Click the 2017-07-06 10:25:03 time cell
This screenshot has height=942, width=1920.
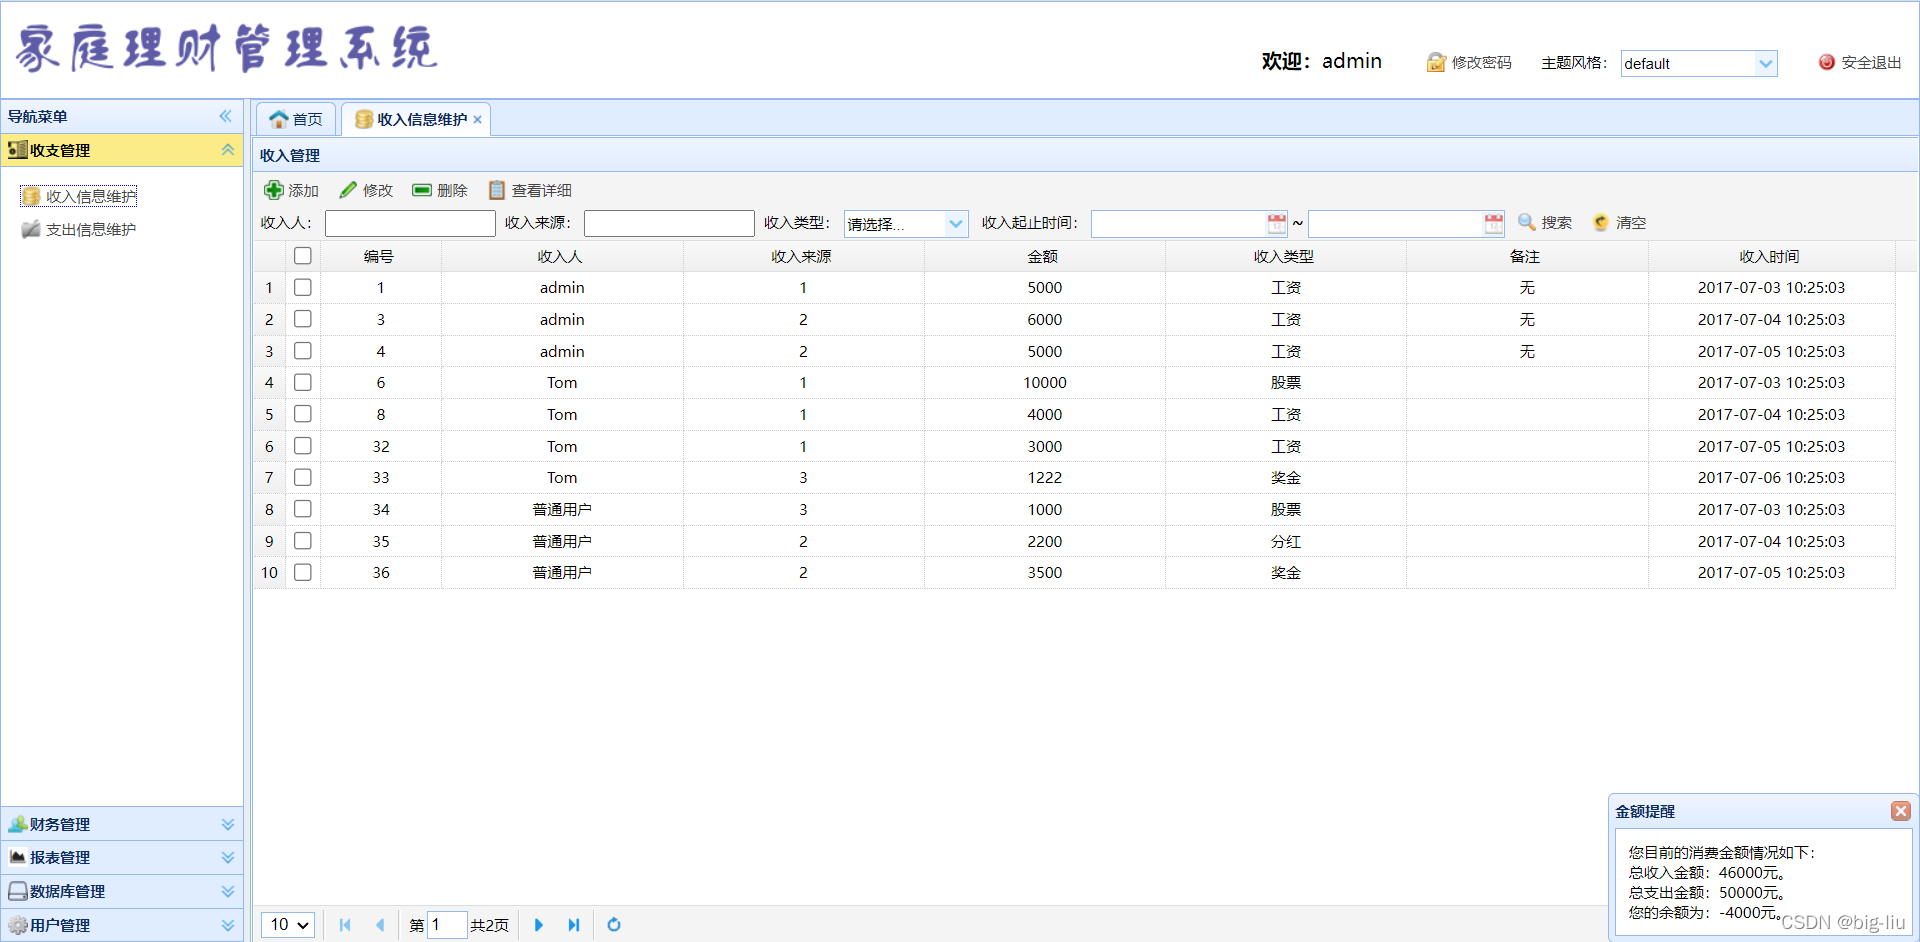click(1771, 477)
